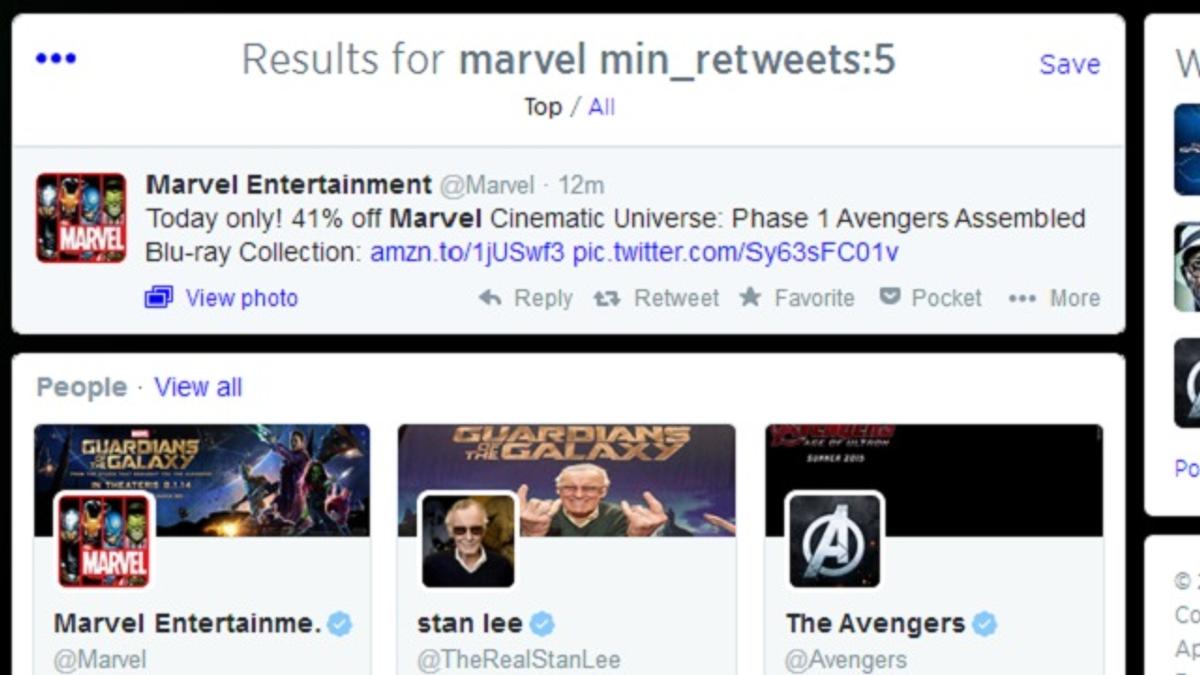Click the Pocket save icon
This screenshot has height=675, width=1200.
pos(890,297)
